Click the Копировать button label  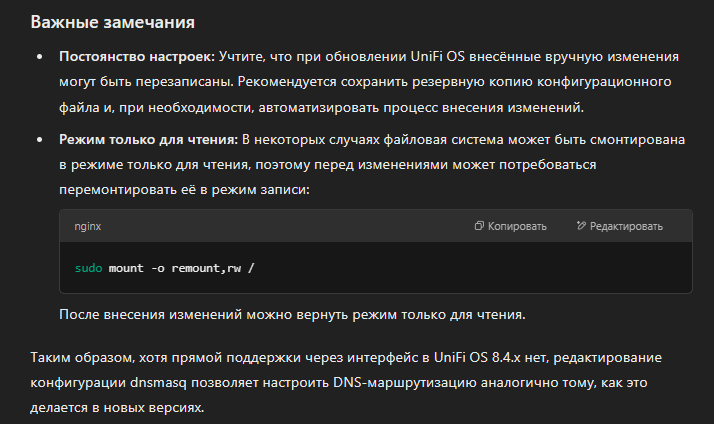point(517,226)
